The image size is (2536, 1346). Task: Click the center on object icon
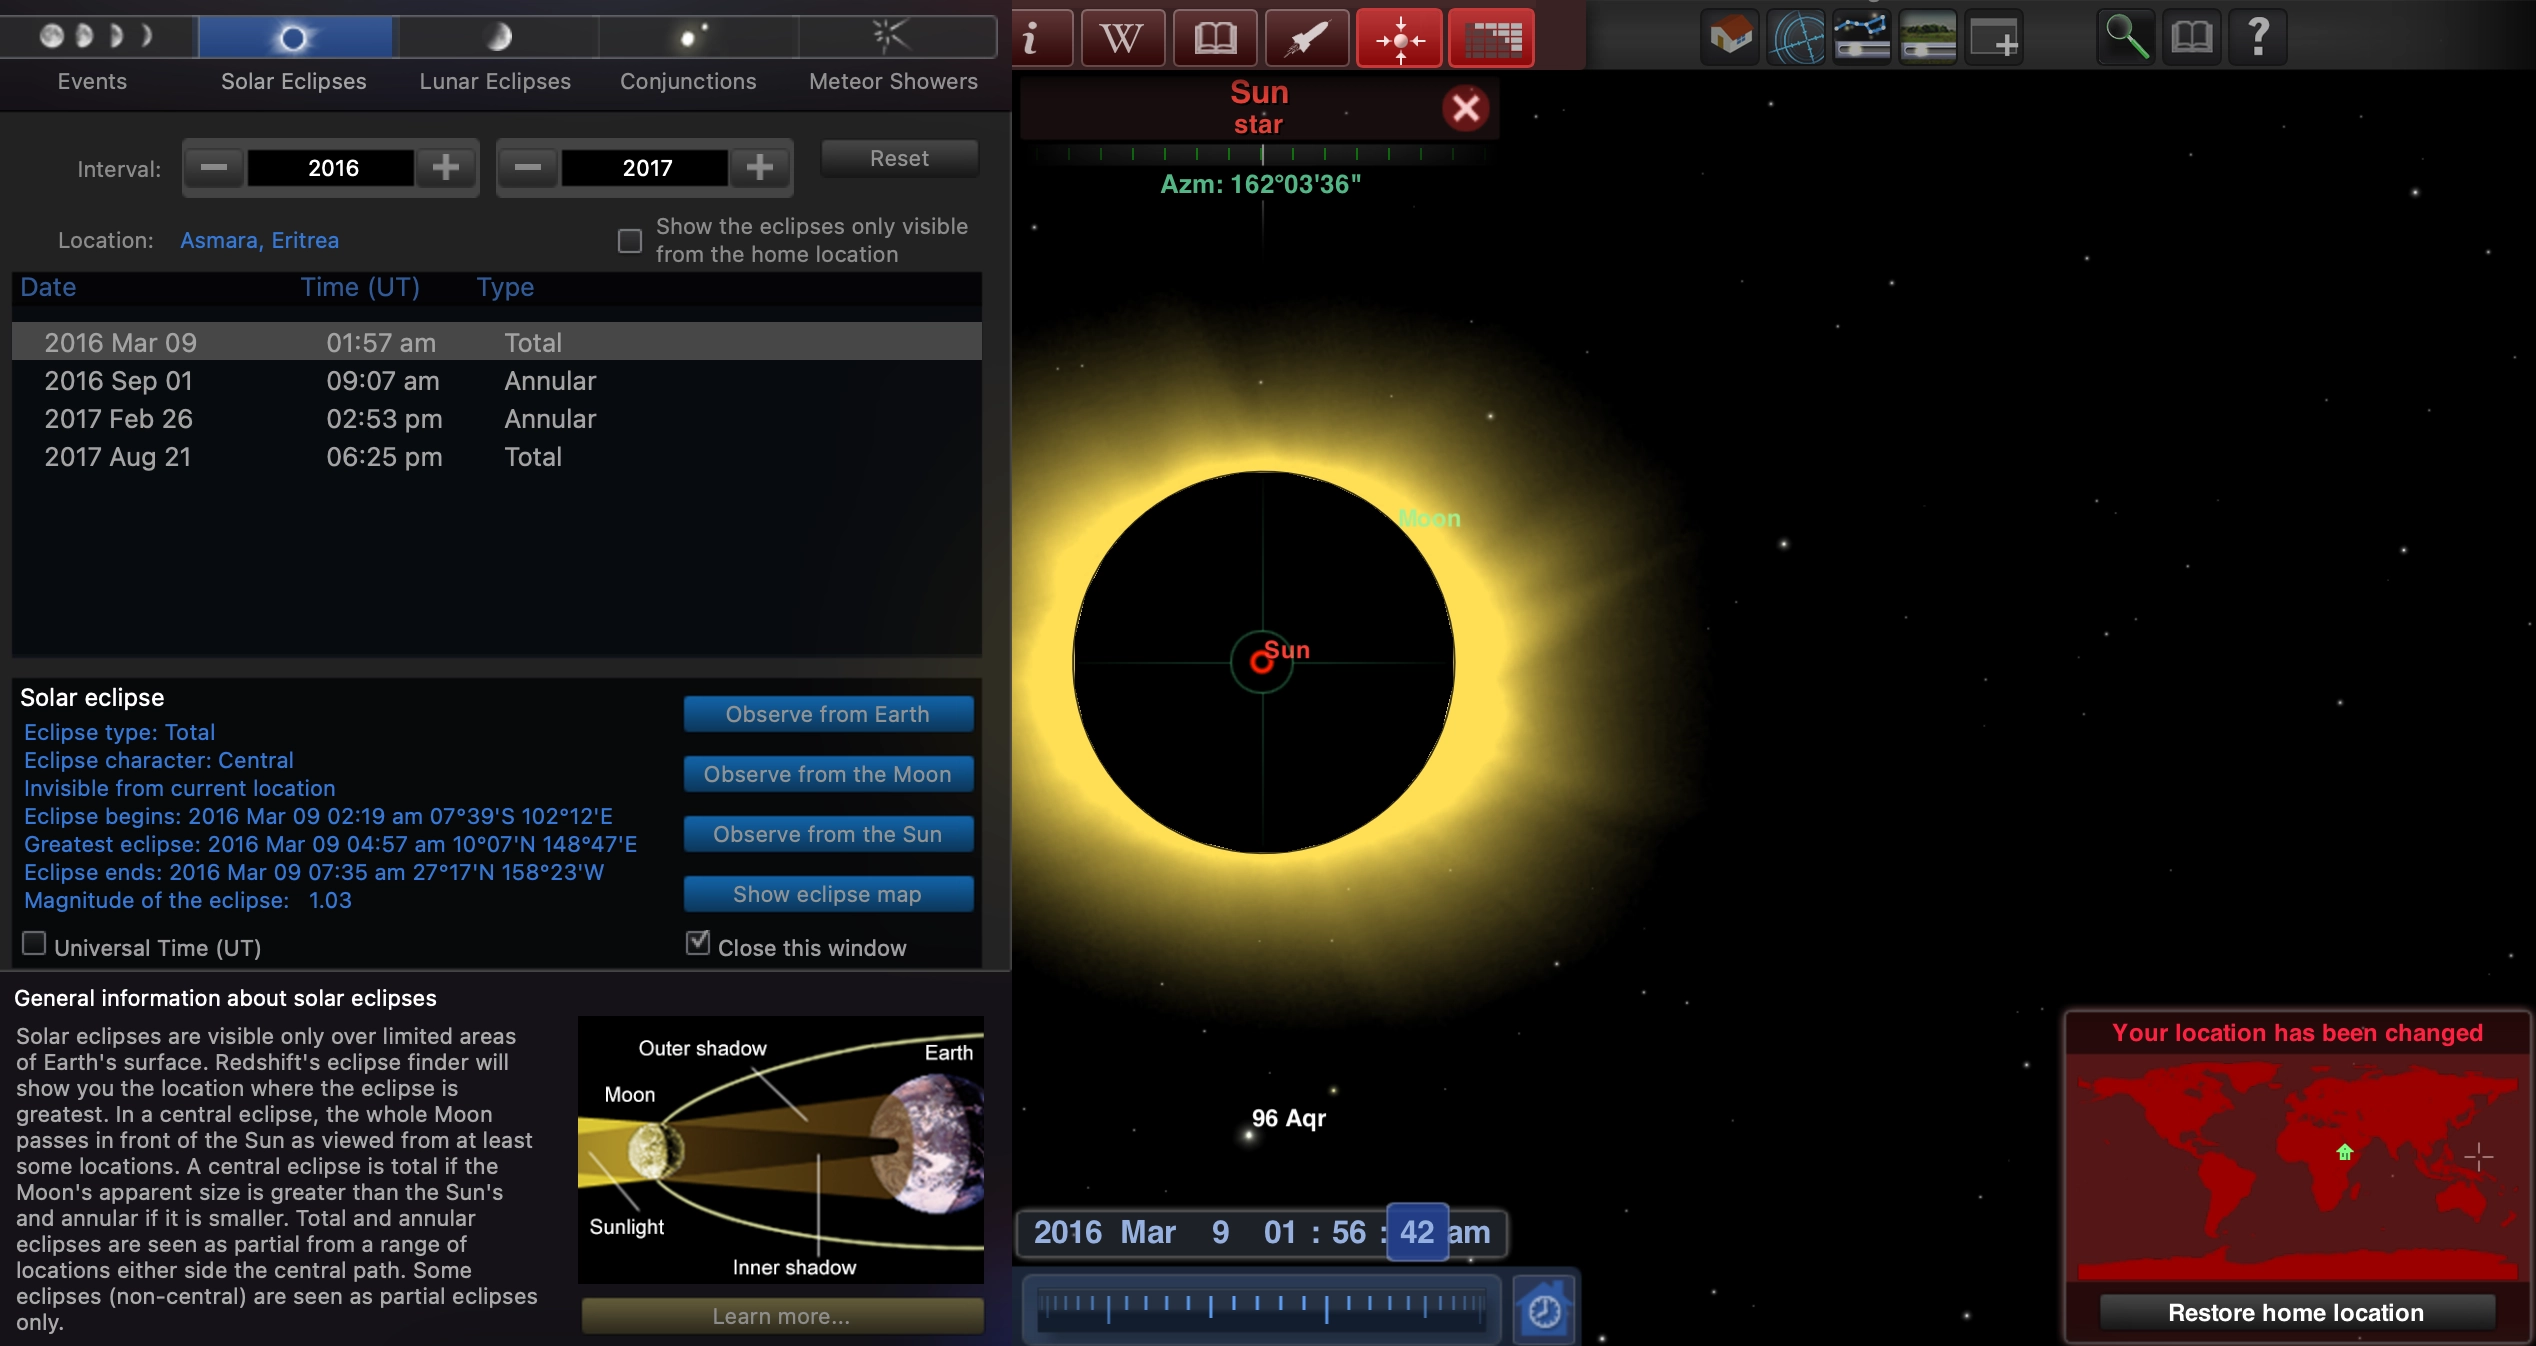click(x=1399, y=38)
